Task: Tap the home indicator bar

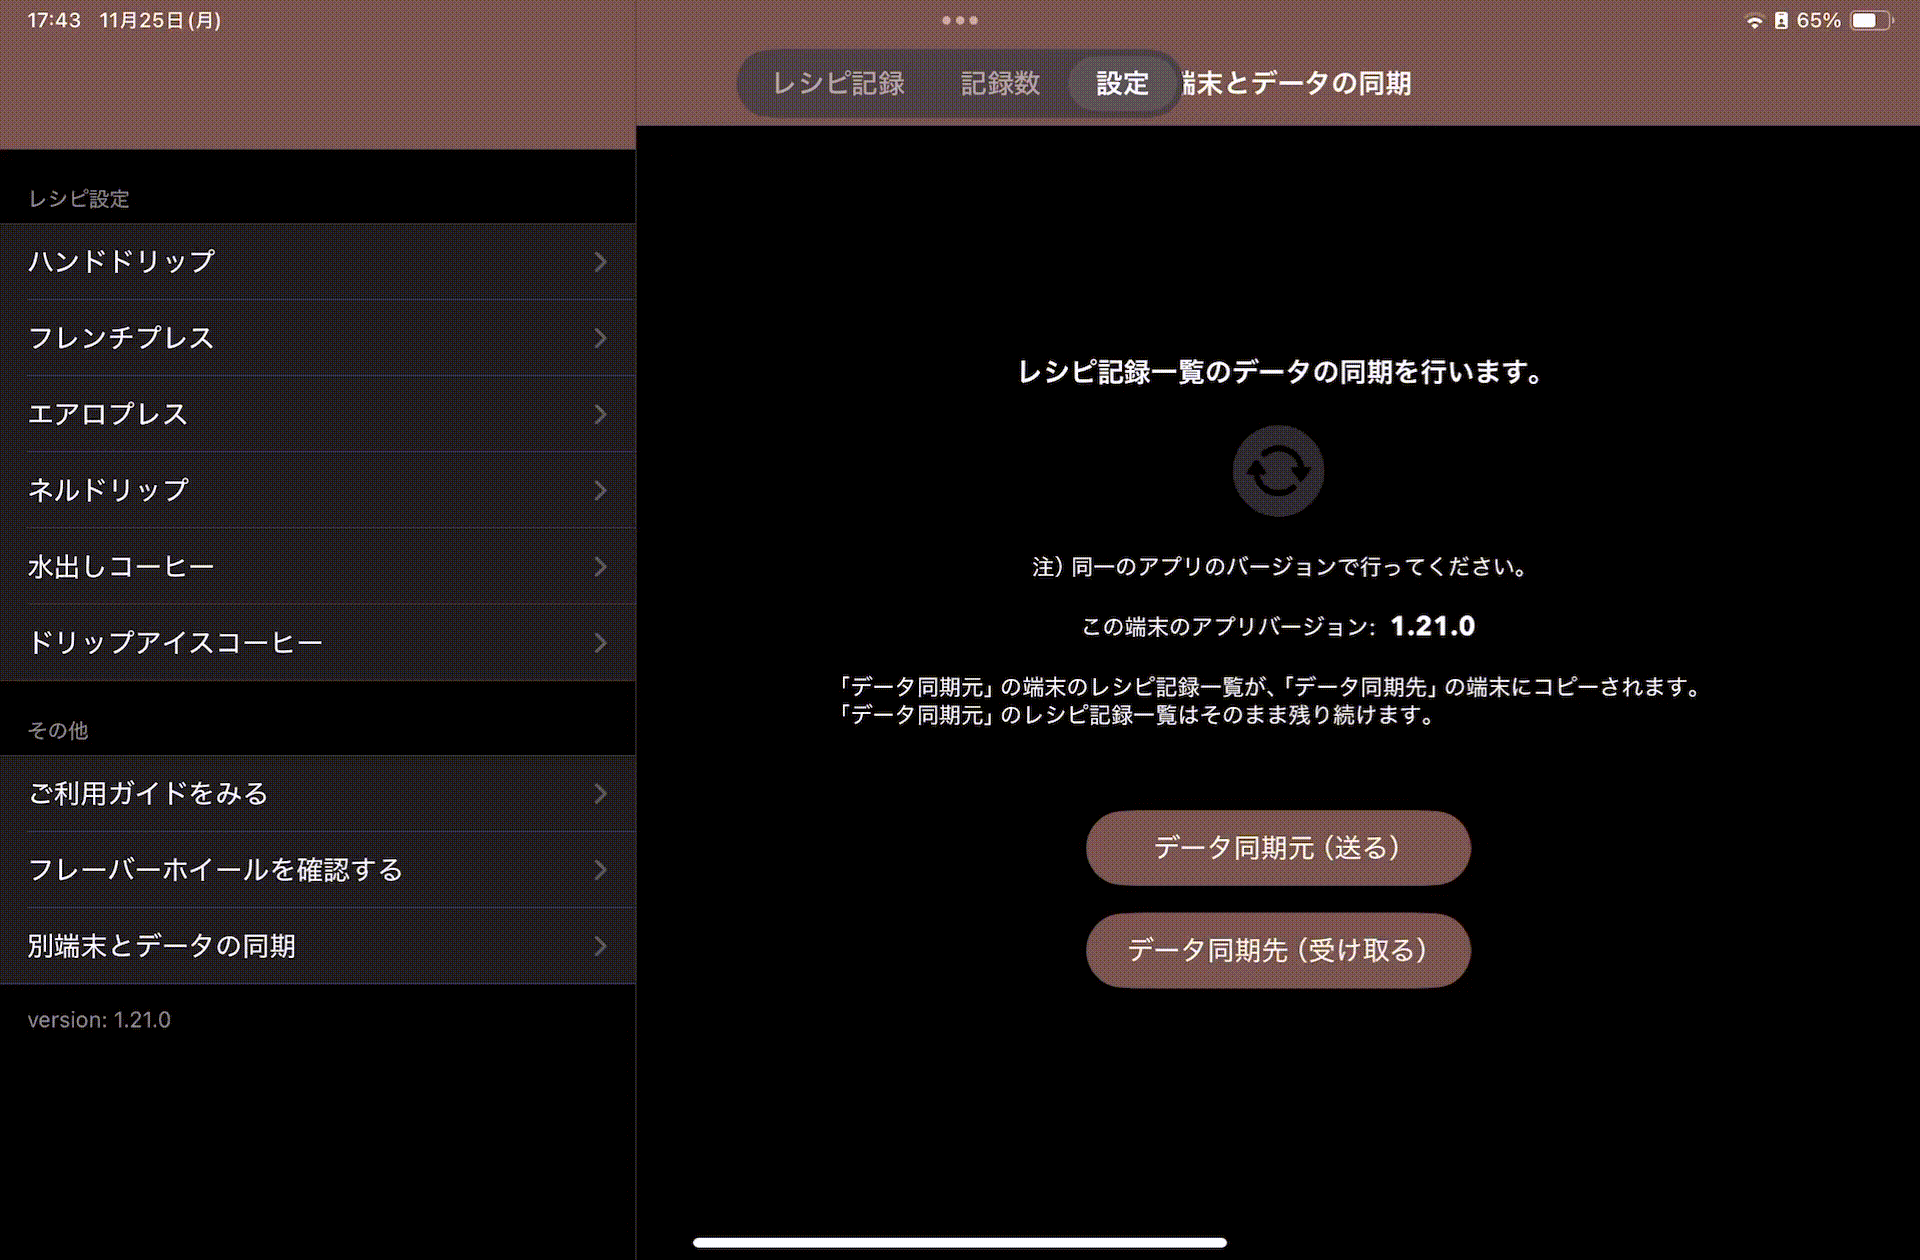Action: tap(959, 1243)
